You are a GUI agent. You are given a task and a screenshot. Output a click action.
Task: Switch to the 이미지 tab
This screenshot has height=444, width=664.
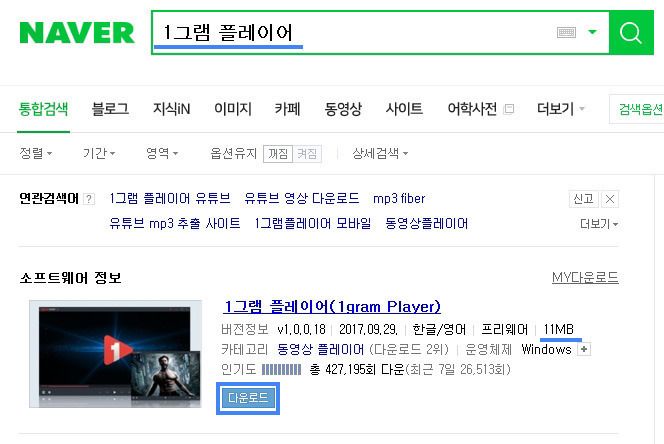233,109
